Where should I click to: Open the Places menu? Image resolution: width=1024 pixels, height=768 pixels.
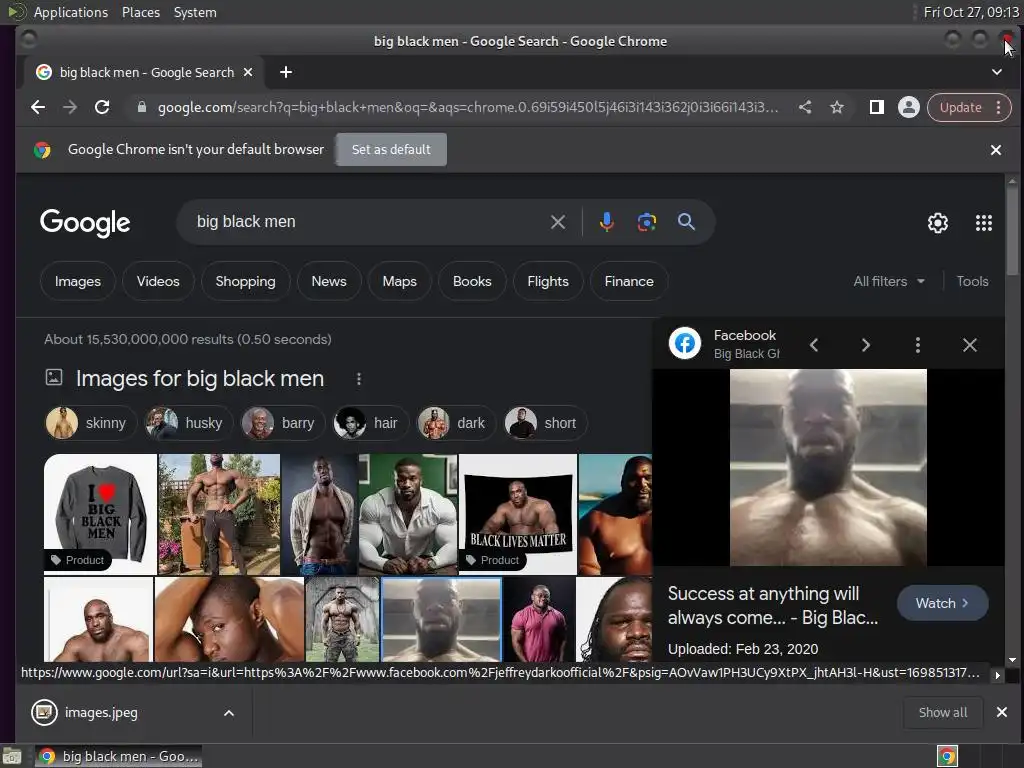point(140,12)
